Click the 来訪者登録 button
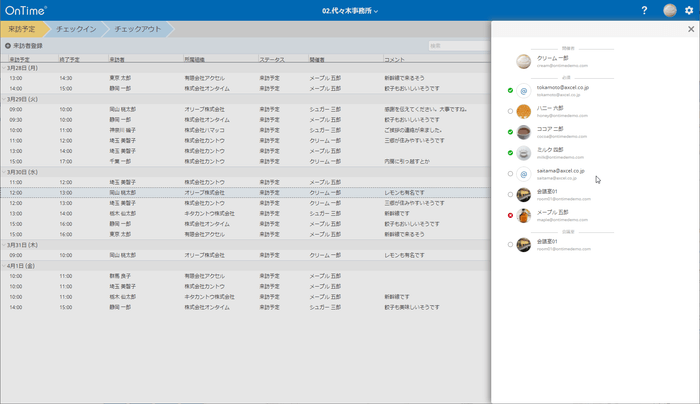 [x=27, y=46]
